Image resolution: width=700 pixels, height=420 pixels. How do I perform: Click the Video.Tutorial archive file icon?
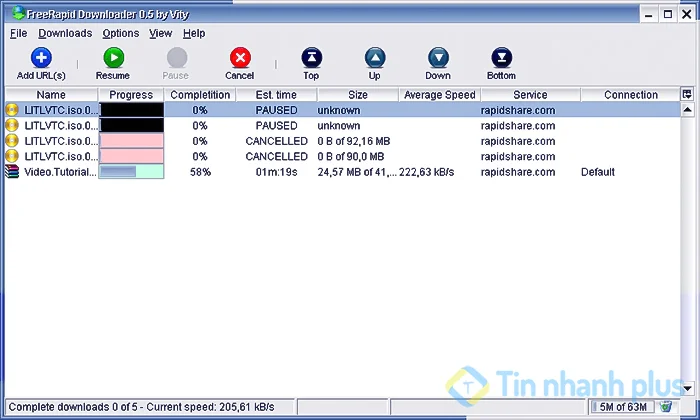coord(12,172)
